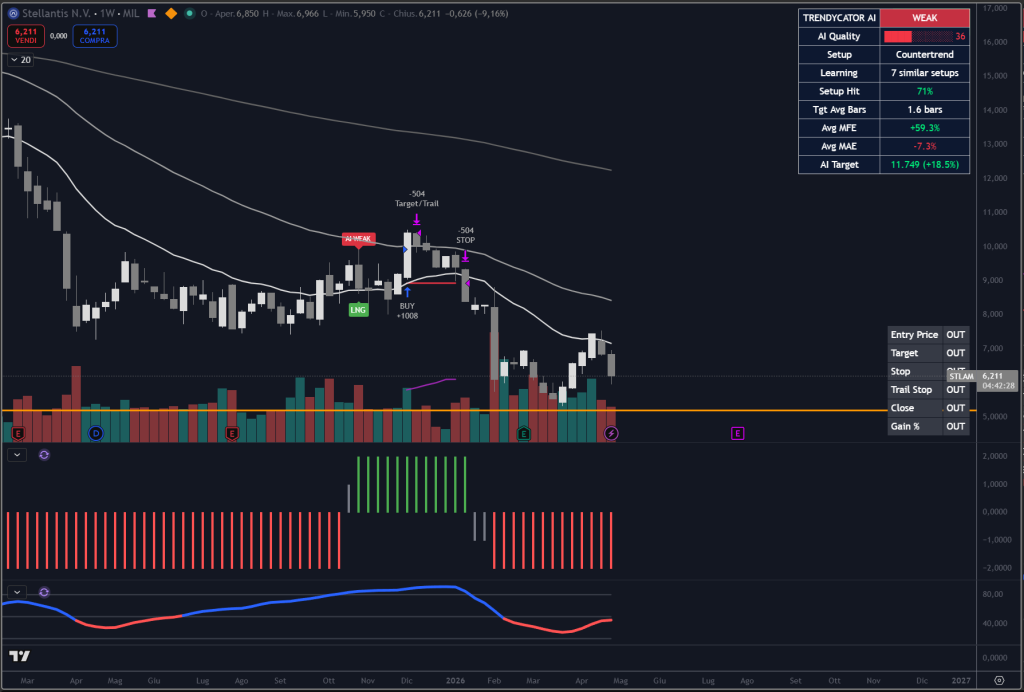This screenshot has height=692, width=1024.
Task: Click the spread value 0,000
Action: pos(59,36)
